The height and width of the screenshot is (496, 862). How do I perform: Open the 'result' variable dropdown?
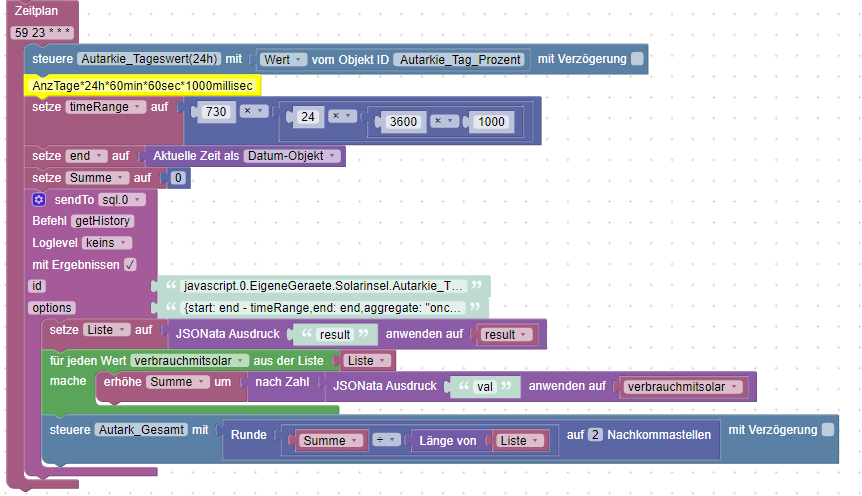[506, 334]
